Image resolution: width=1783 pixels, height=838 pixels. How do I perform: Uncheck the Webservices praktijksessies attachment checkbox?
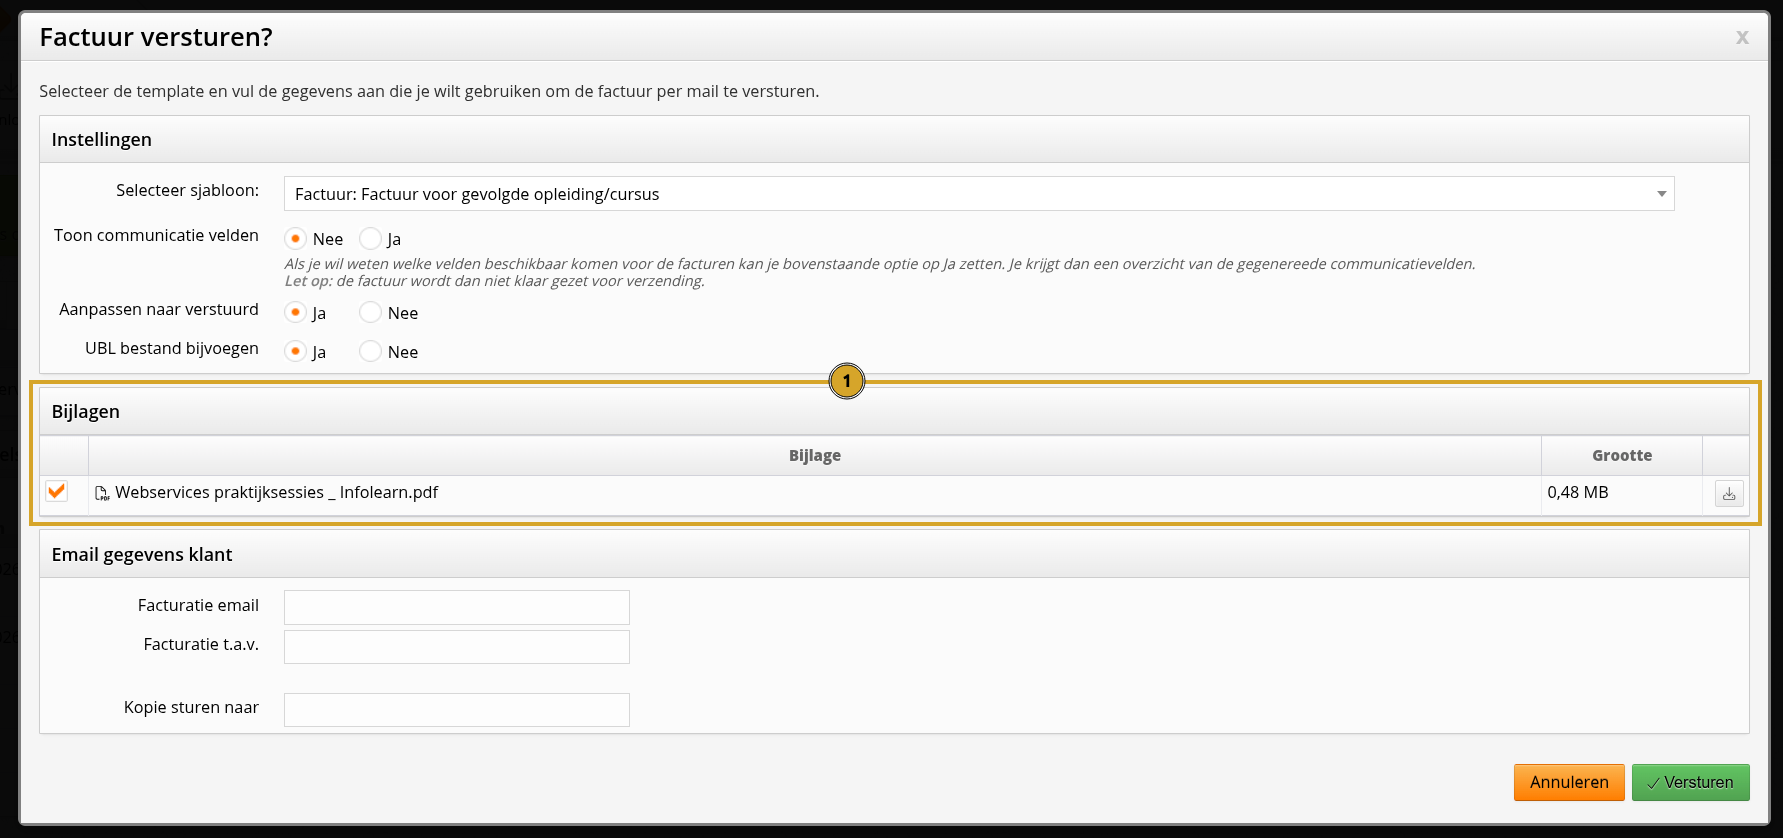coord(57,491)
